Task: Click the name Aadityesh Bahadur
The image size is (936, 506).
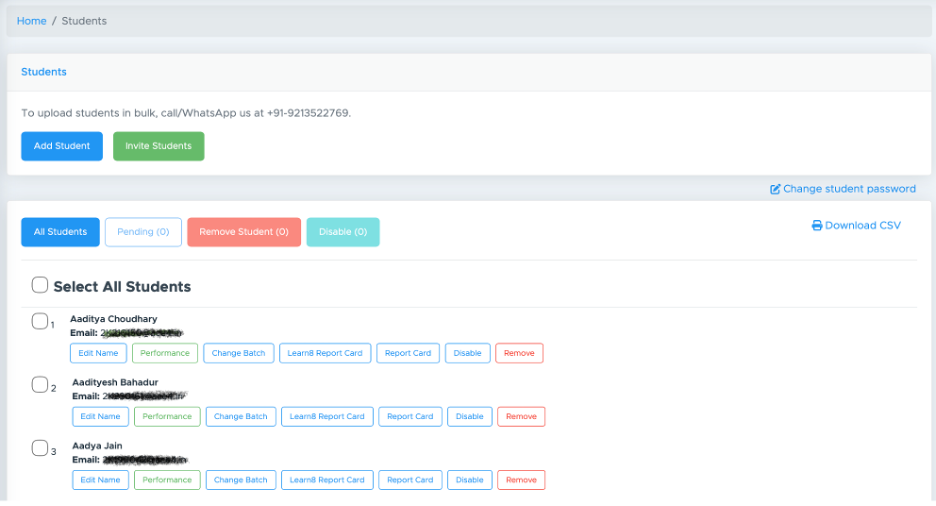Action: pyautogui.click(x=115, y=382)
